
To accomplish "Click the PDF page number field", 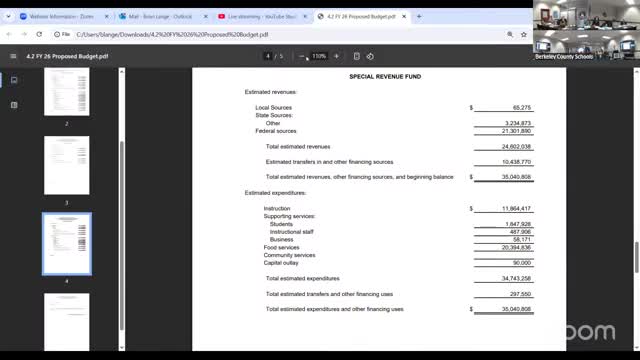I will pos(268,56).
